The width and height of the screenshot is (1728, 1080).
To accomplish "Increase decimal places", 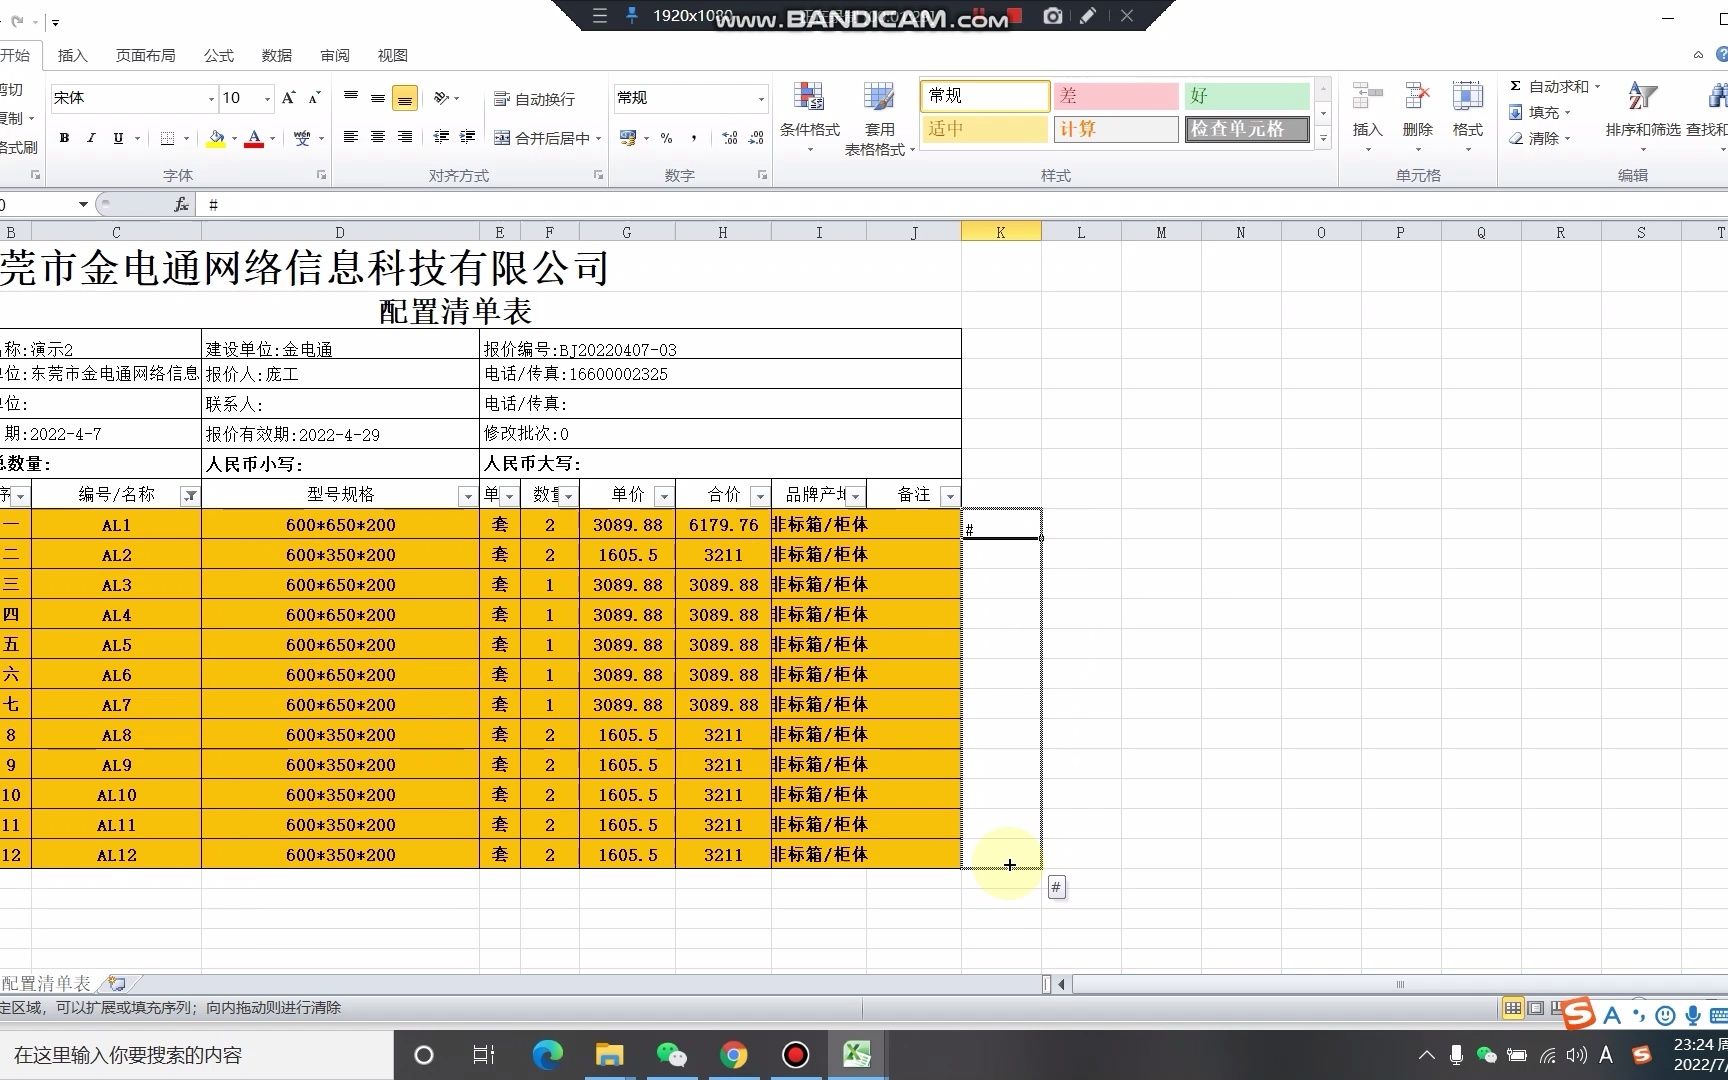I will [730, 138].
